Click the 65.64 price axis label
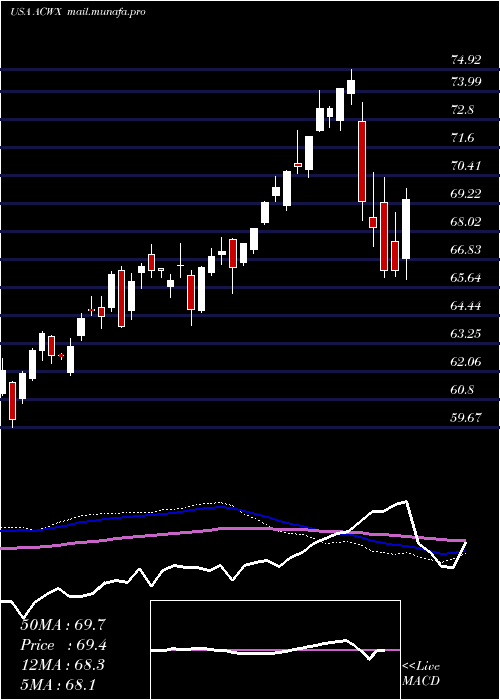This screenshot has height=700, width=500. [x=466, y=278]
